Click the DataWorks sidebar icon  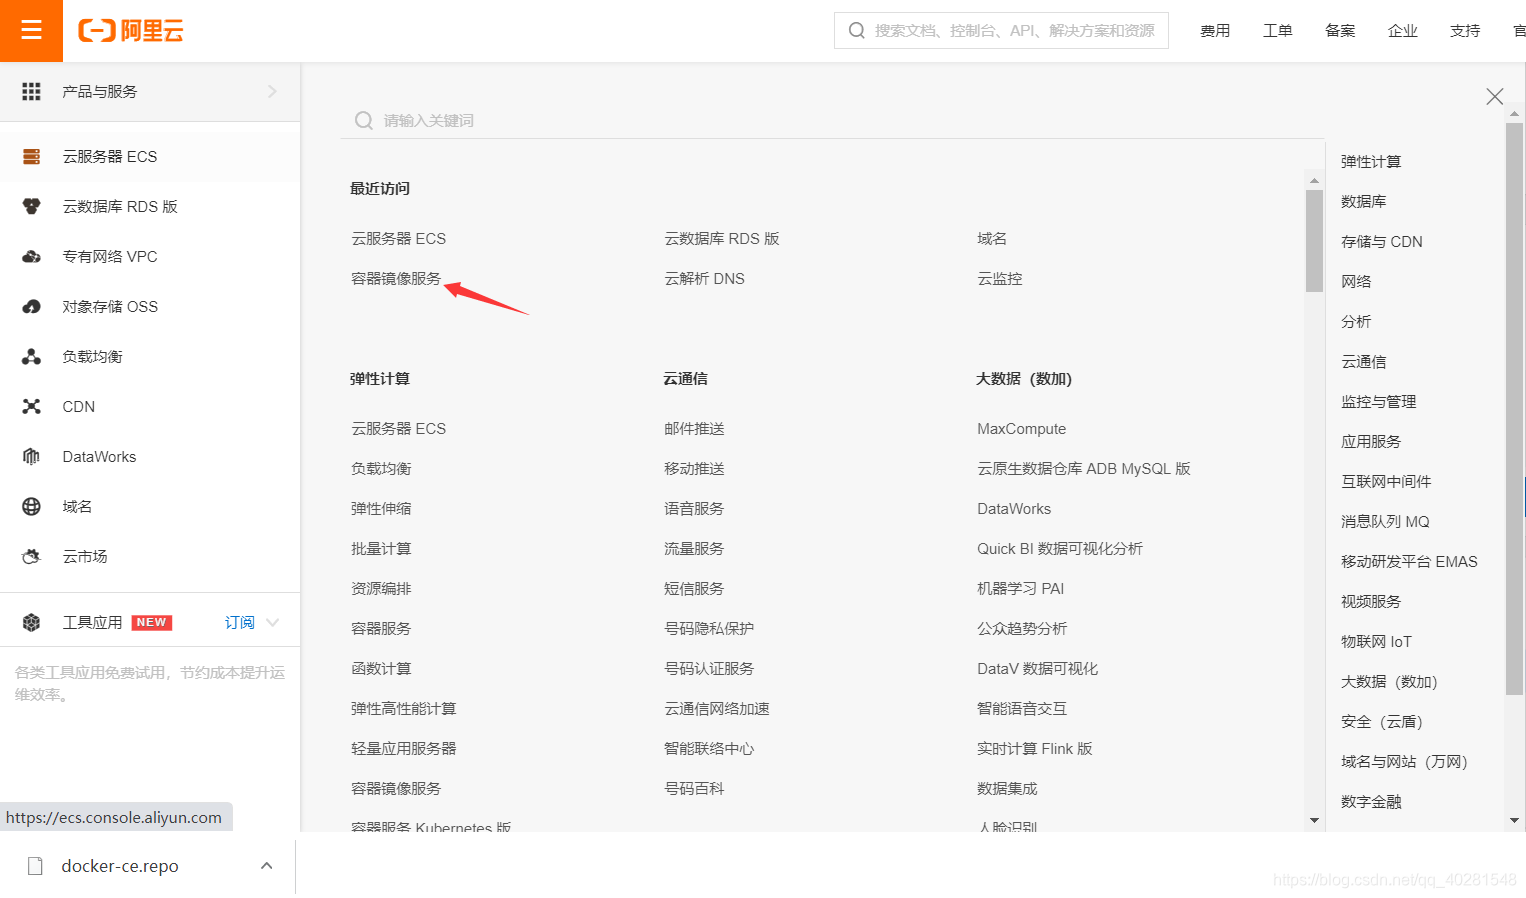coord(32,456)
